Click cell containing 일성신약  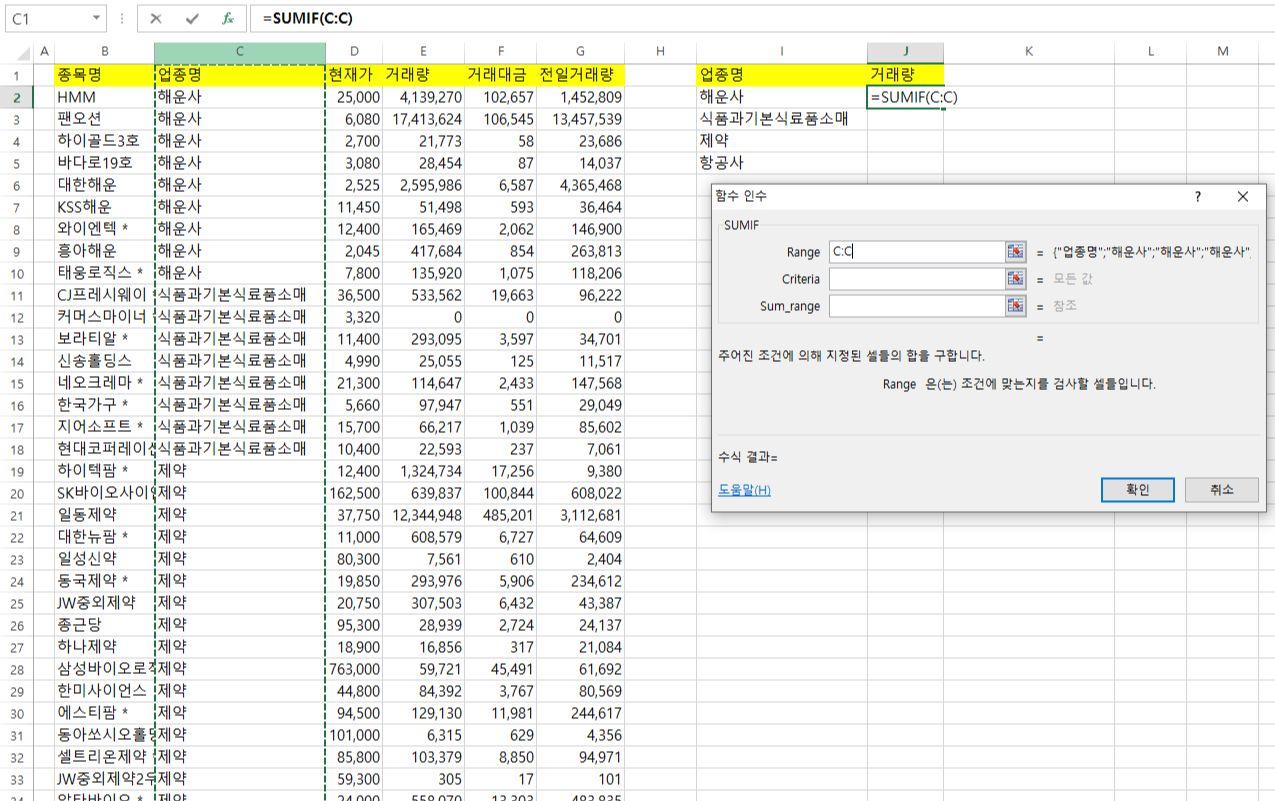[x=104, y=559]
